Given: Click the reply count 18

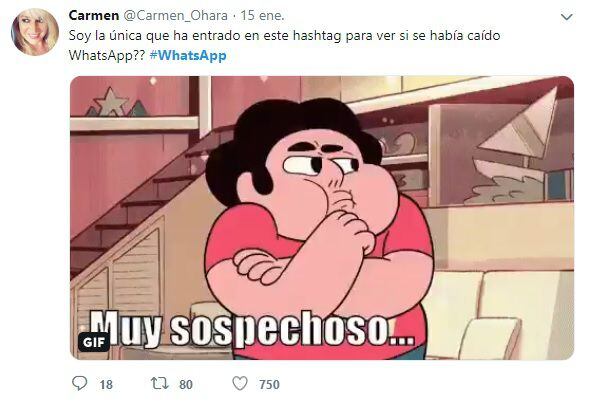Looking at the screenshot, I should tap(106, 384).
